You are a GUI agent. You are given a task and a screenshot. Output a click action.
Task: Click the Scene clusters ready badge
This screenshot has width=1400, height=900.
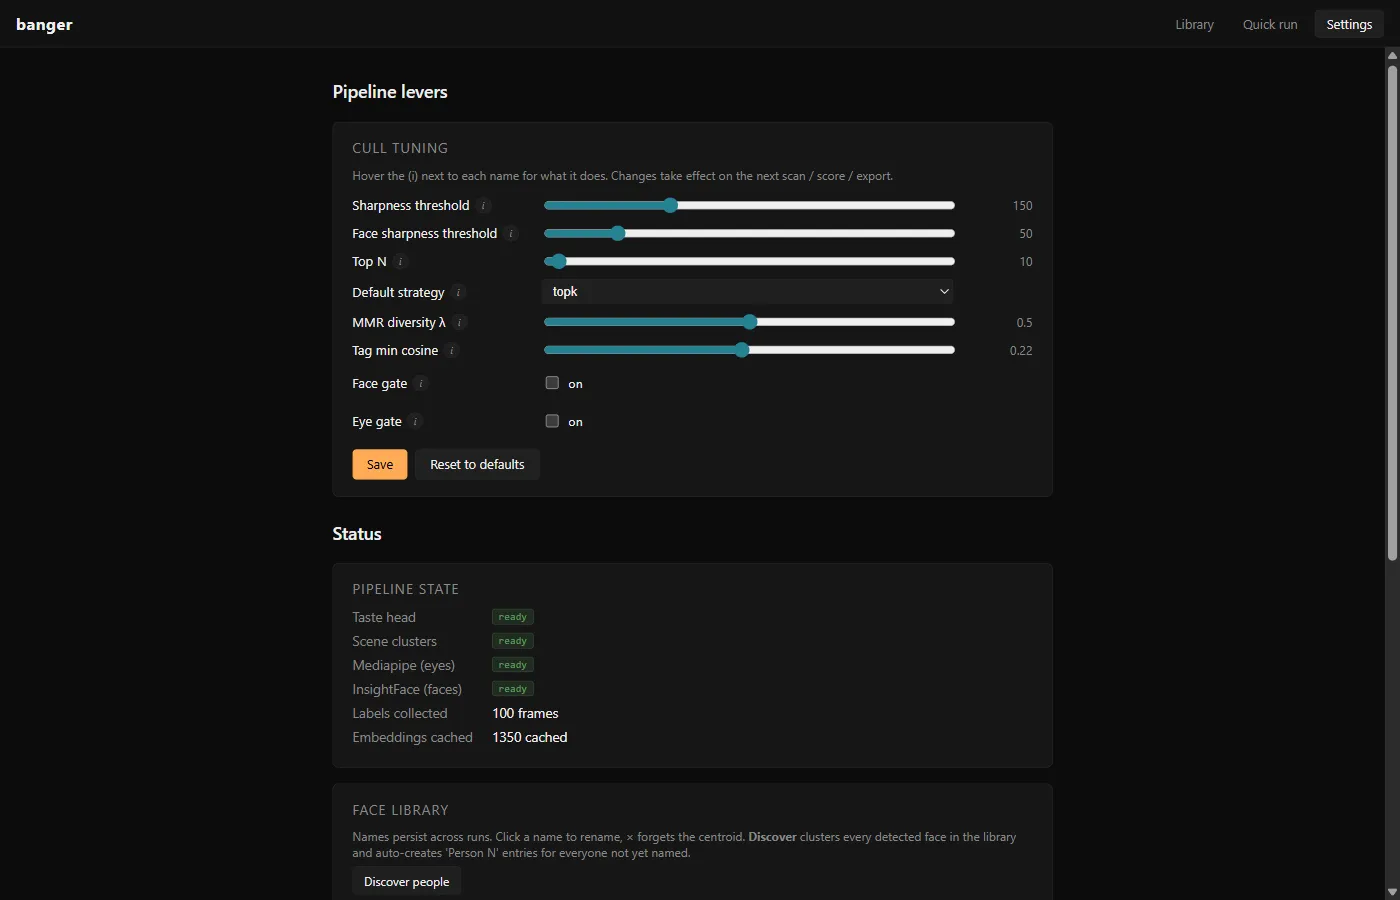point(513,641)
